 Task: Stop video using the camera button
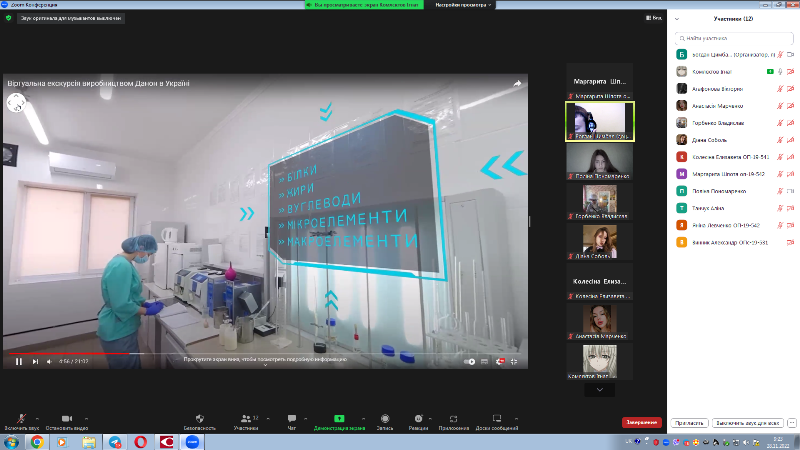[65, 418]
